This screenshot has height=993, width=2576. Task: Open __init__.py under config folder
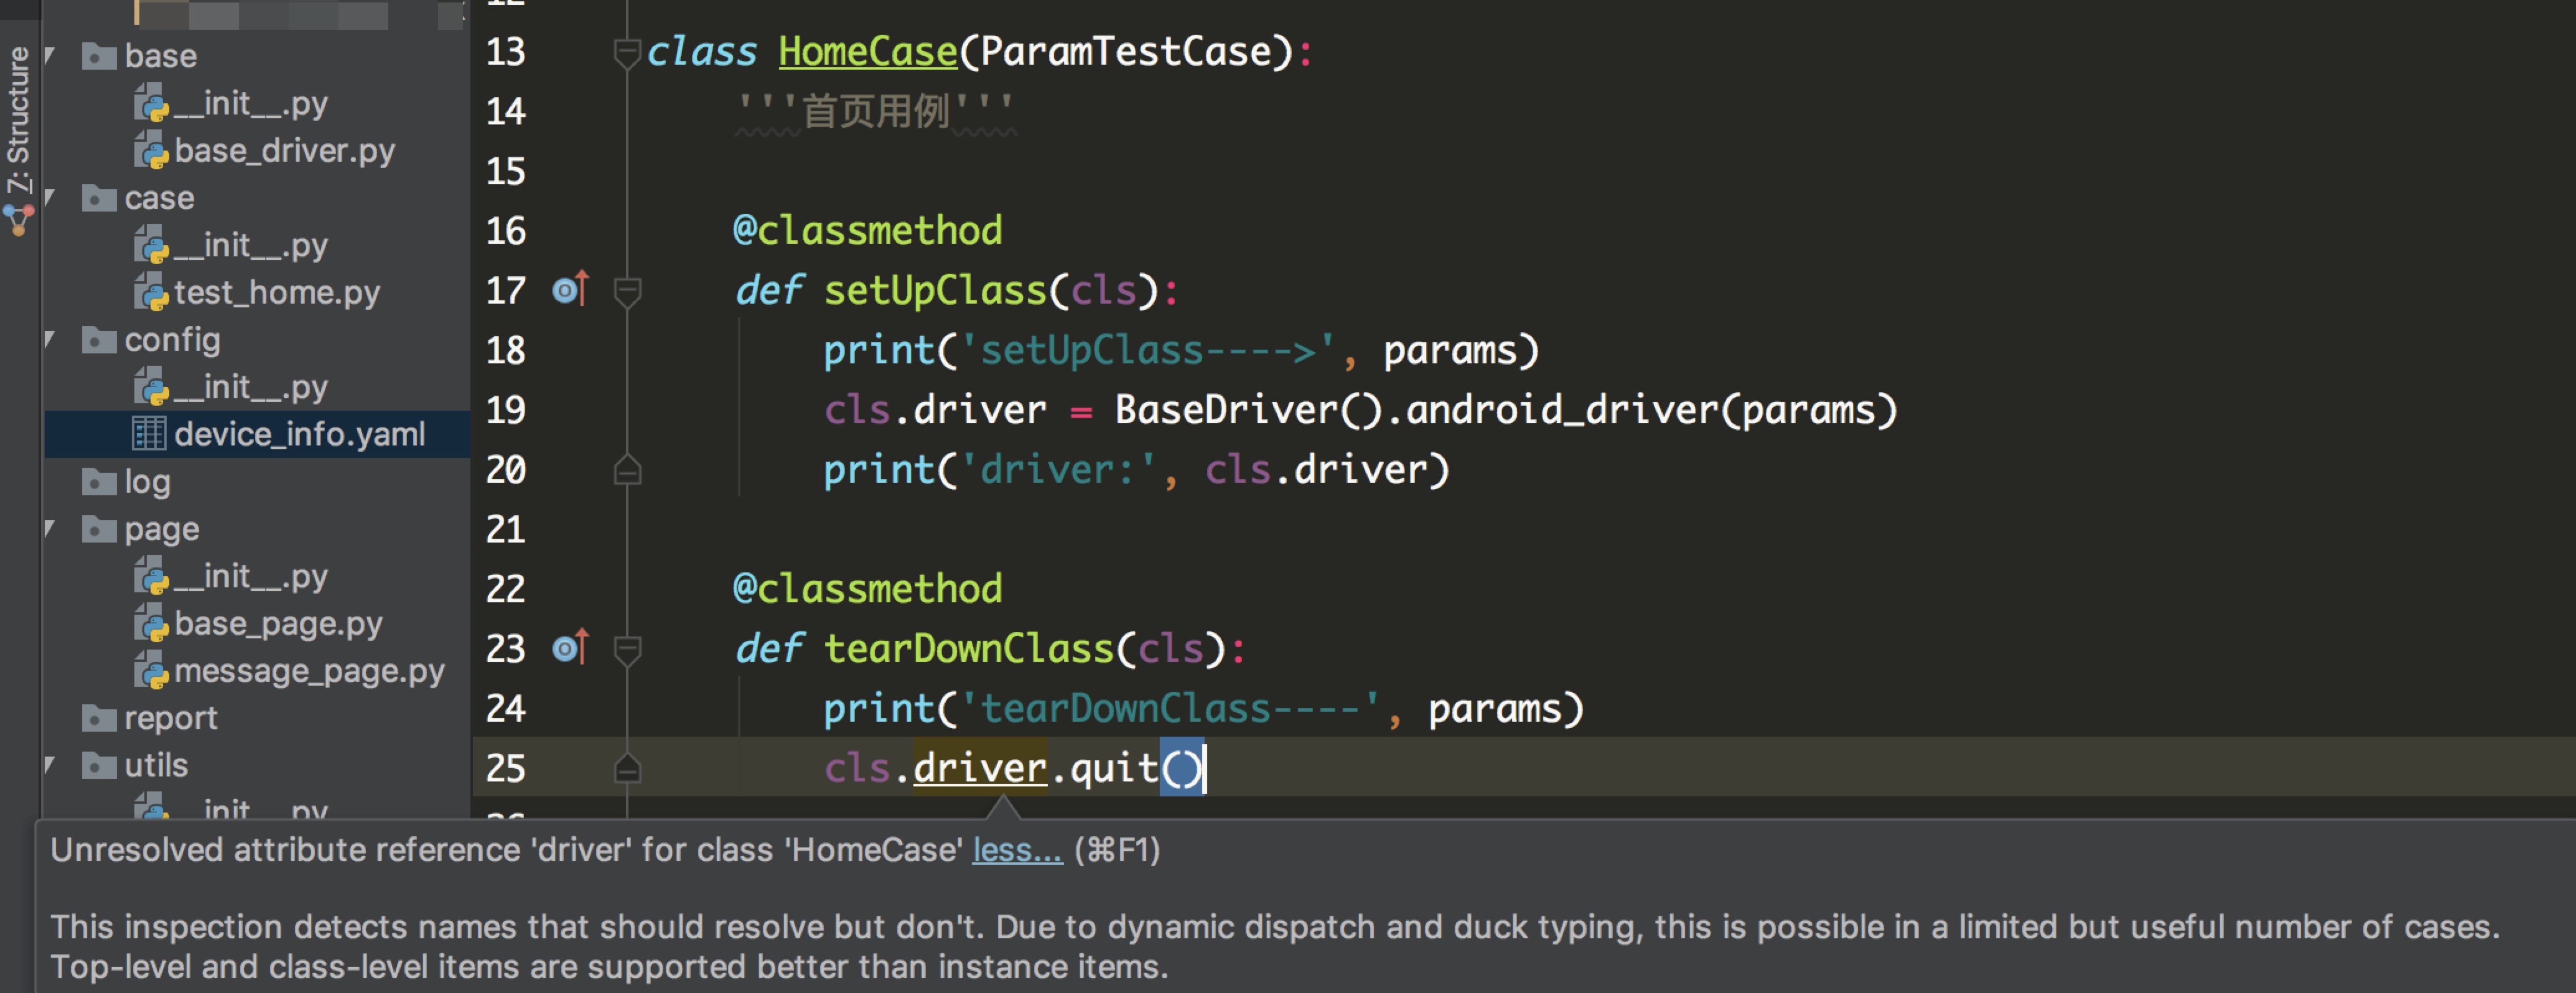click(x=250, y=387)
